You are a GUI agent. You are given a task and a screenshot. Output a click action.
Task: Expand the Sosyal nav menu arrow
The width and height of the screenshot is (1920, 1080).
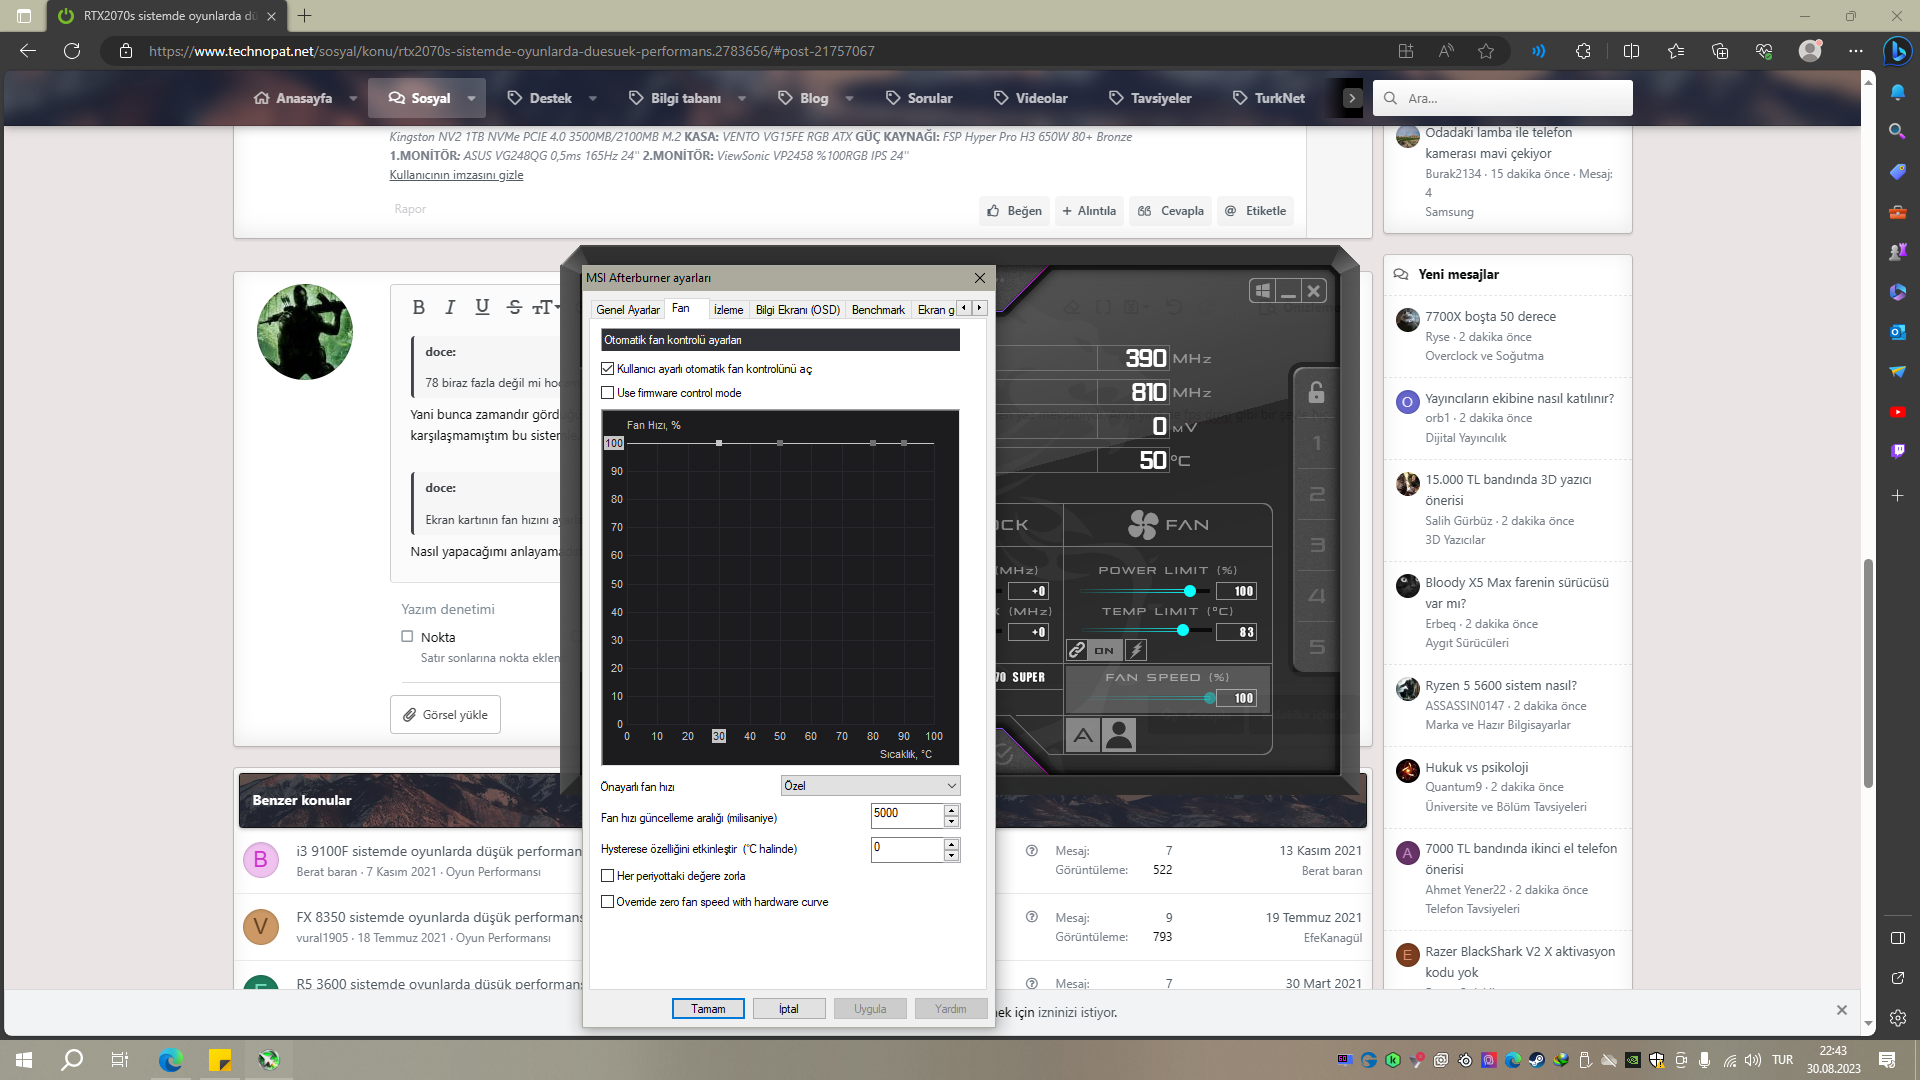[471, 98]
